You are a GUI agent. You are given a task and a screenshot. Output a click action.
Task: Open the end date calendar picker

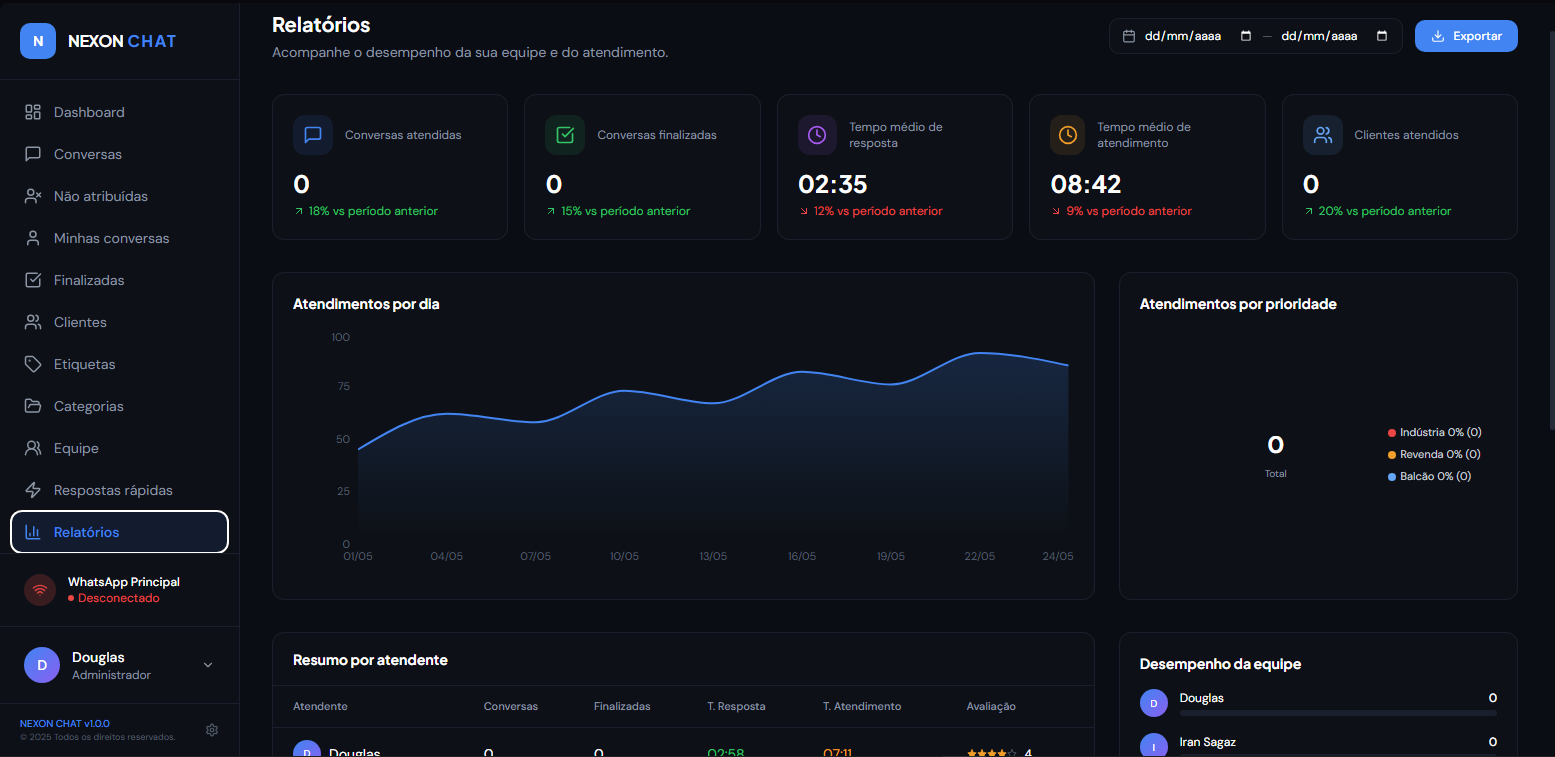click(x=1382, y=36)
